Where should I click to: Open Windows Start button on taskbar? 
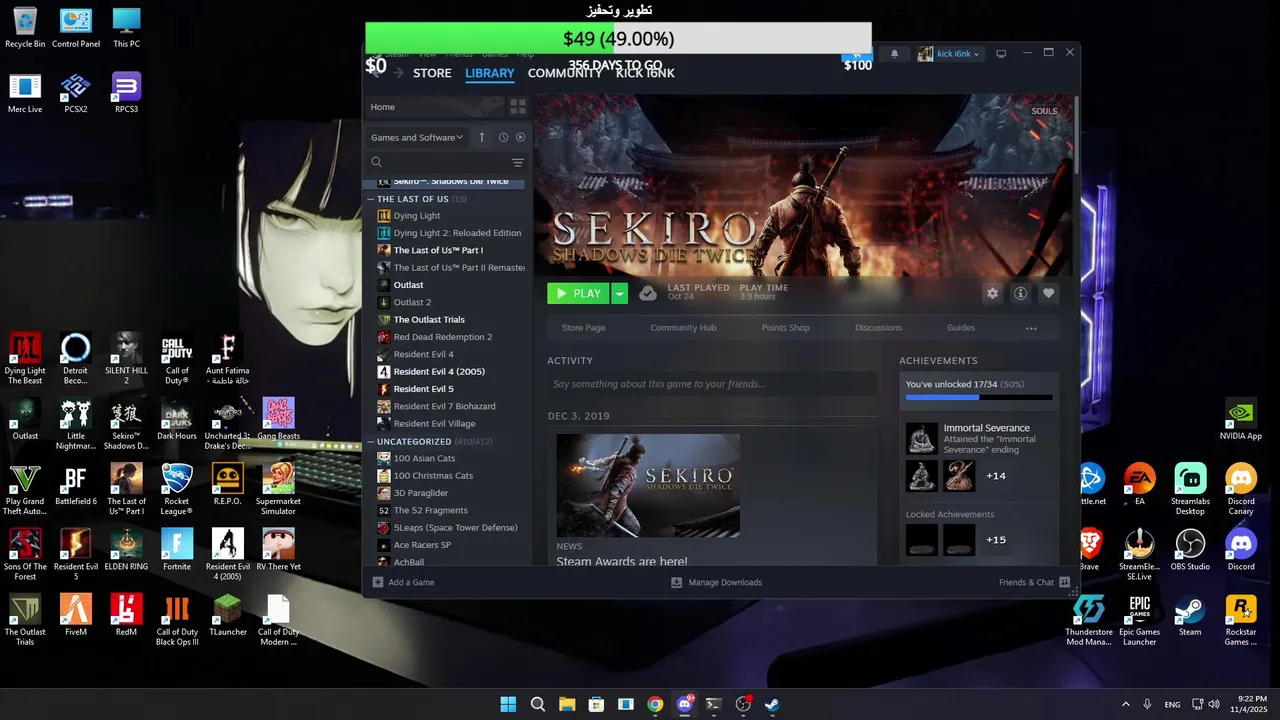[x=508, y=704]
